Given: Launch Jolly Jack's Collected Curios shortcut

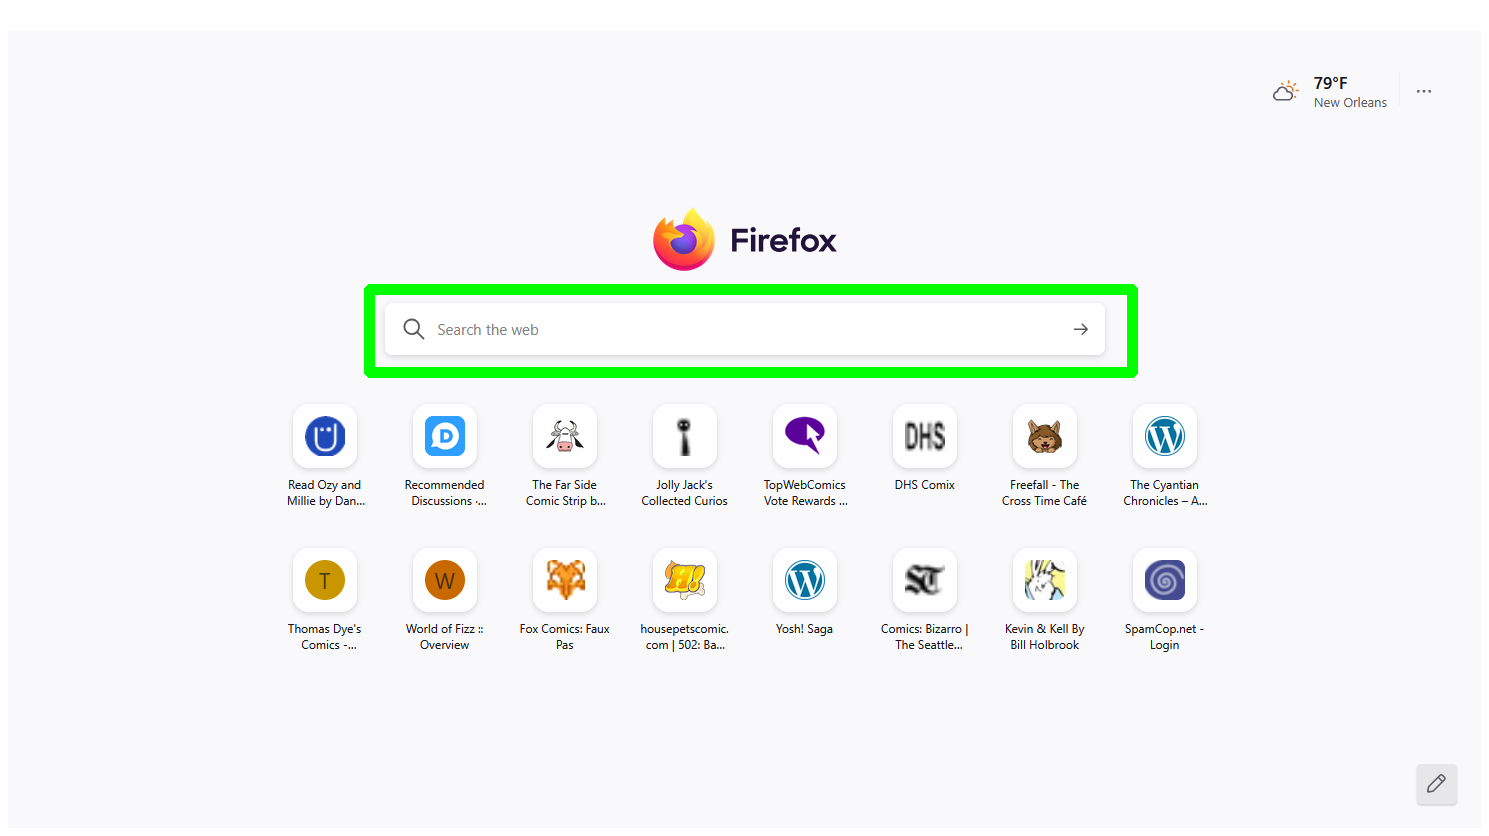Looking at the screenshot, I should [685, 437].
